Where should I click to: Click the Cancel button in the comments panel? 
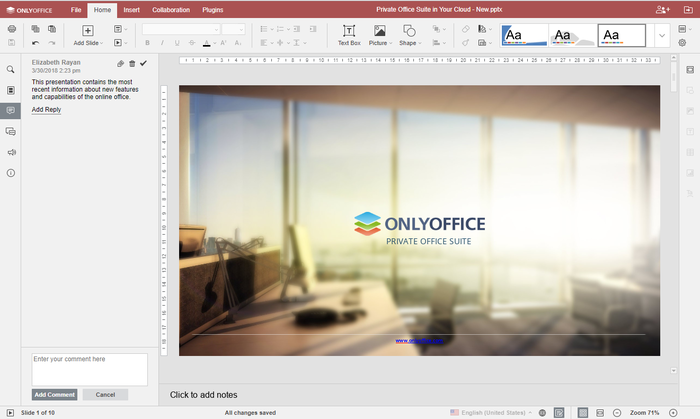click(105, 394)
